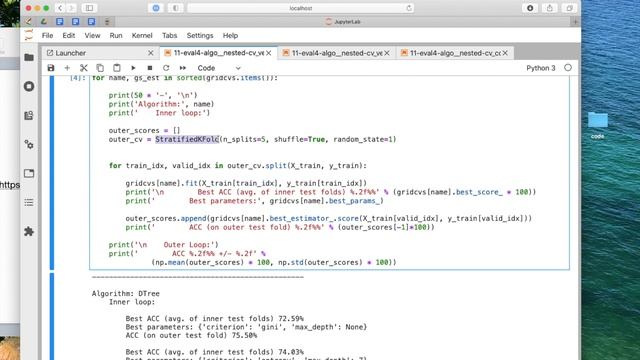Screen dimensions: 640x360
Task: Close the Launcher tab
Action: tap(151, 53)
